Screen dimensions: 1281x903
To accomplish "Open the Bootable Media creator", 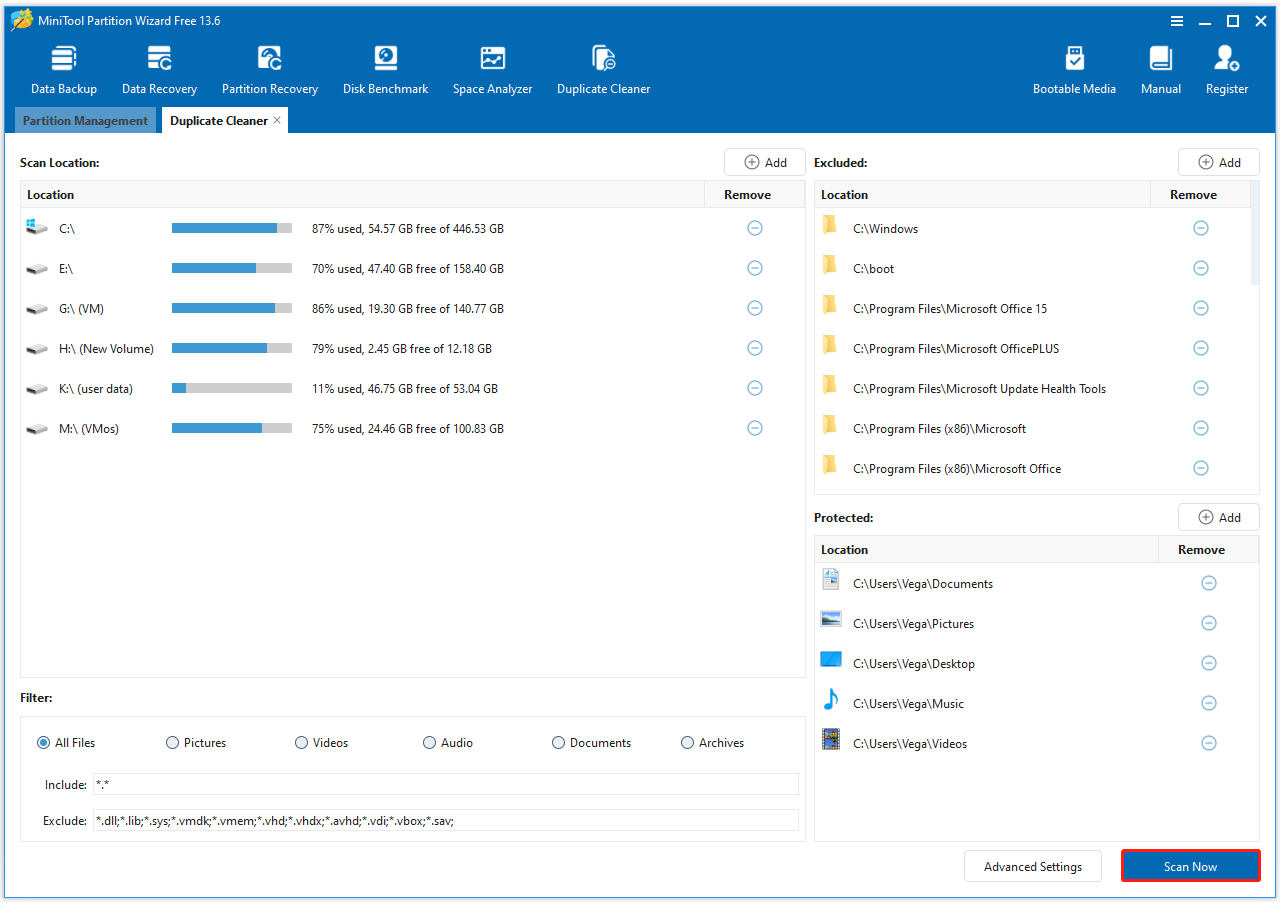I will tap(1074, 65).
